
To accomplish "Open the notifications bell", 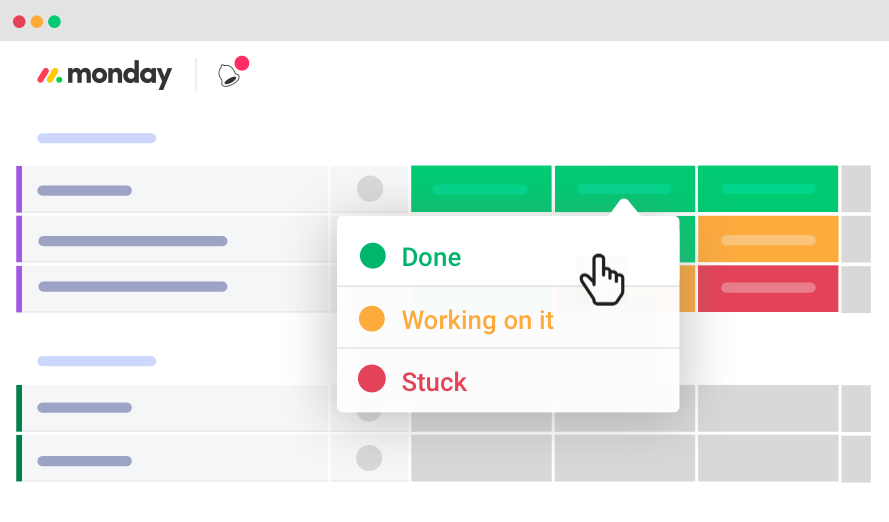I will point(230,75).
